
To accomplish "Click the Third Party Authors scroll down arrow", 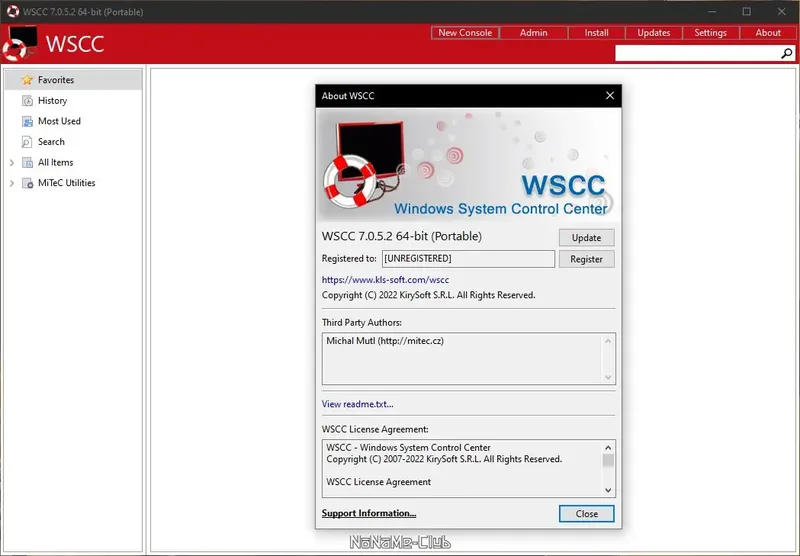I will point(608,377).
